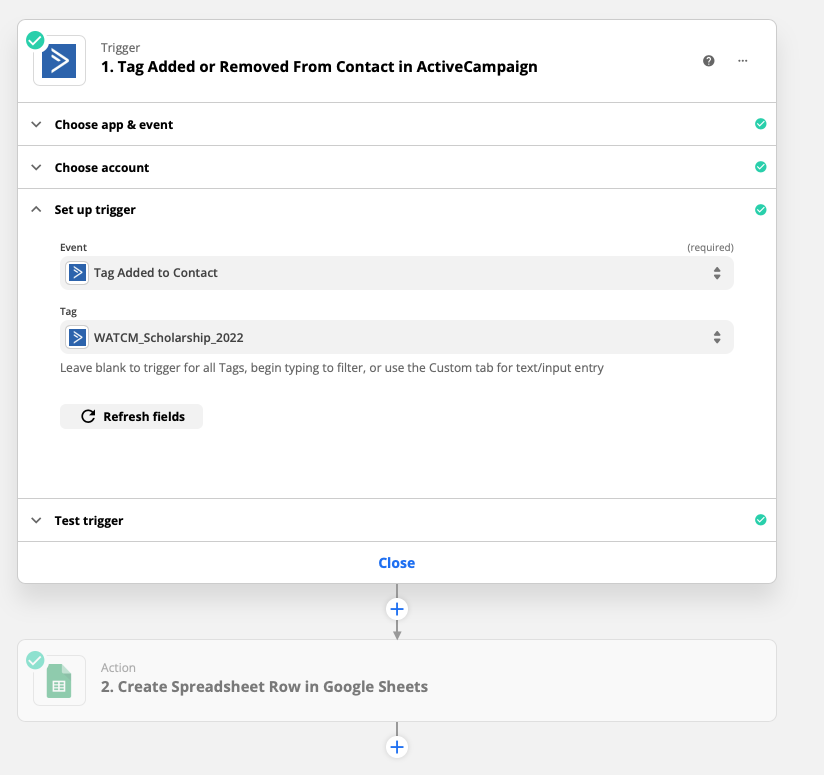Click the refresh arrow icon
The image size is (824, 775).
pyautogui.click(x=88, y=416)
